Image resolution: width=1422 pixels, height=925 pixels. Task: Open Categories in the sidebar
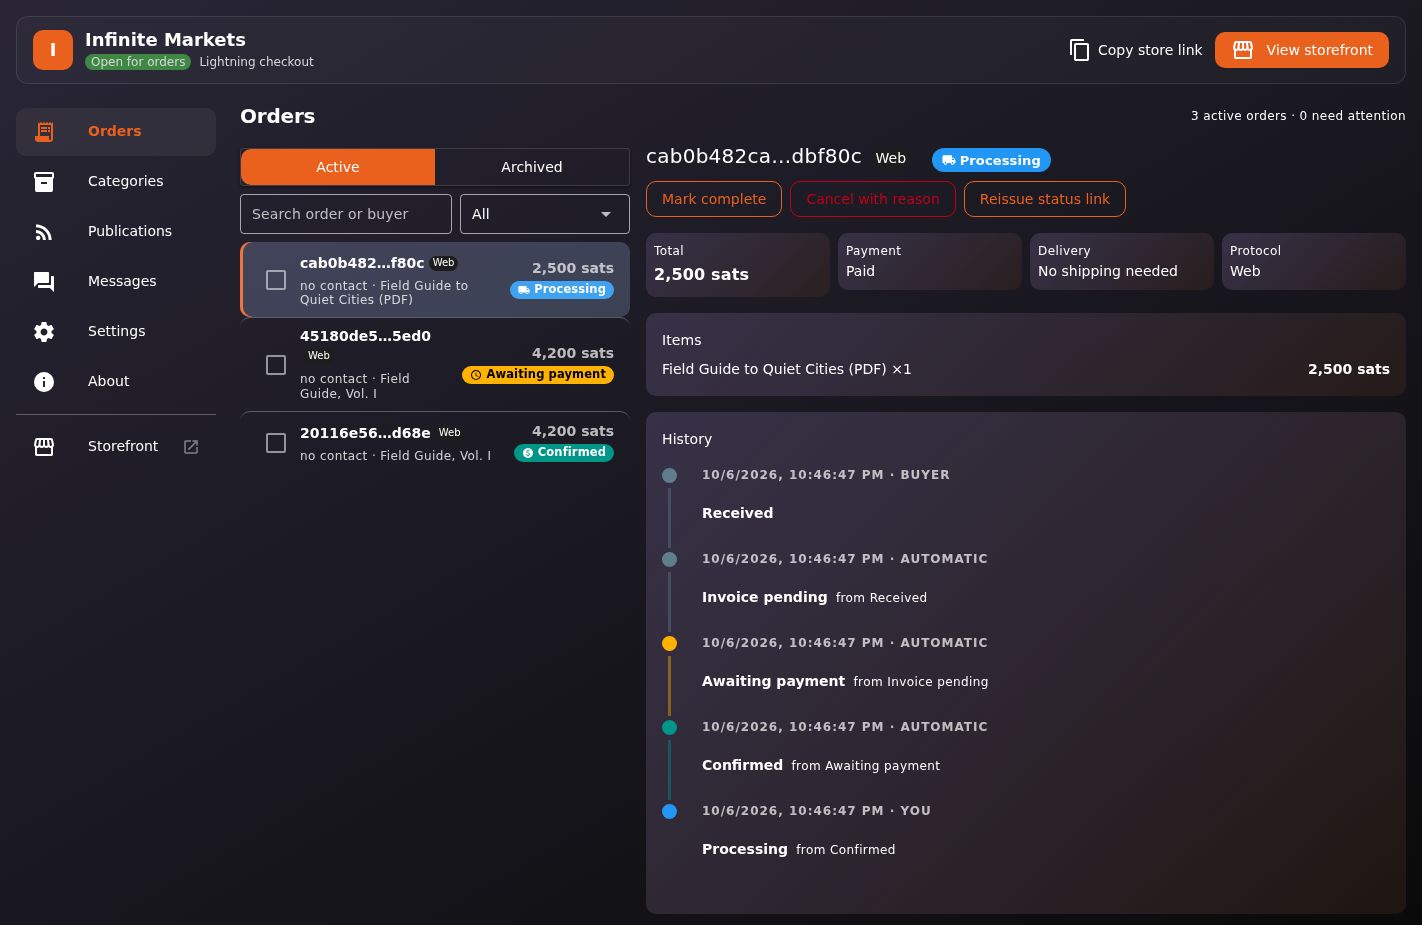(116, 181)
